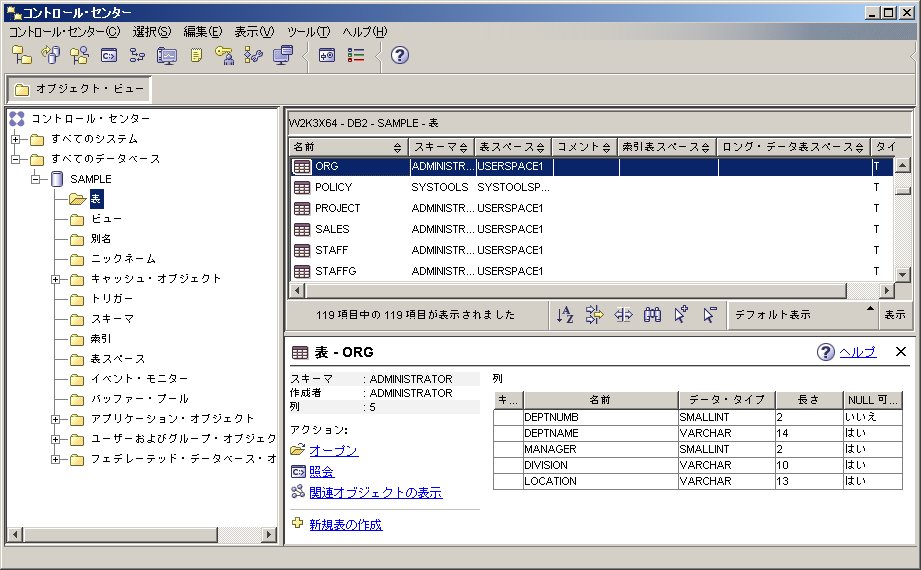Click table list horizontal scrollbar right arrow
Image resolution: width=921 pixels, height=570 pixels.
coord(887,290)
